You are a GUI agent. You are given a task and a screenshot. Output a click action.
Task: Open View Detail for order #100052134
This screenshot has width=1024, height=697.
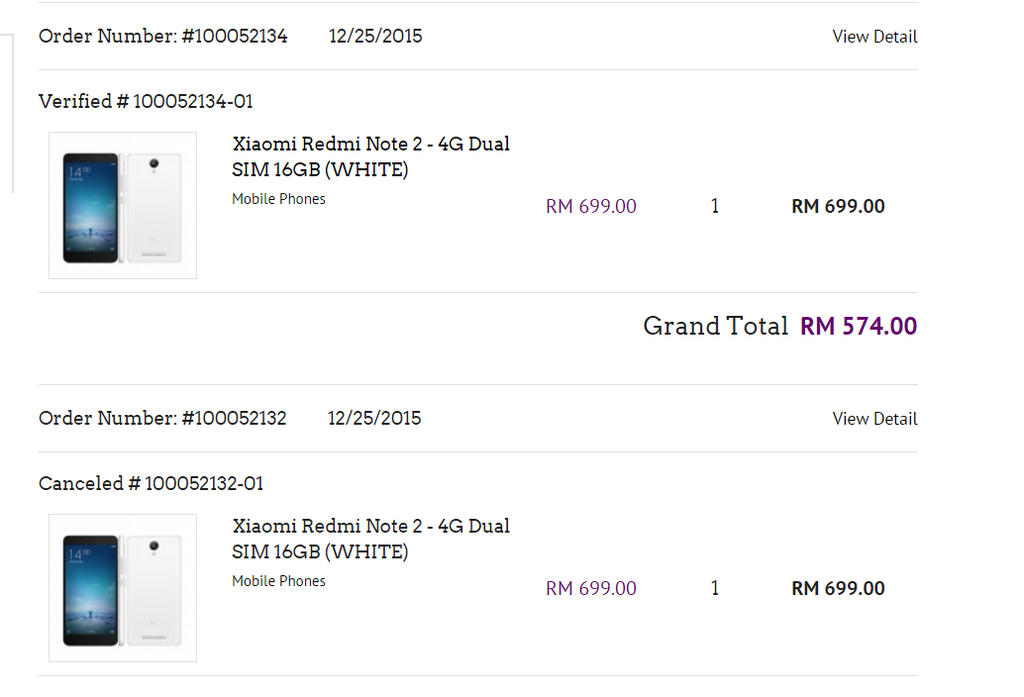click(x=874, y=37)
